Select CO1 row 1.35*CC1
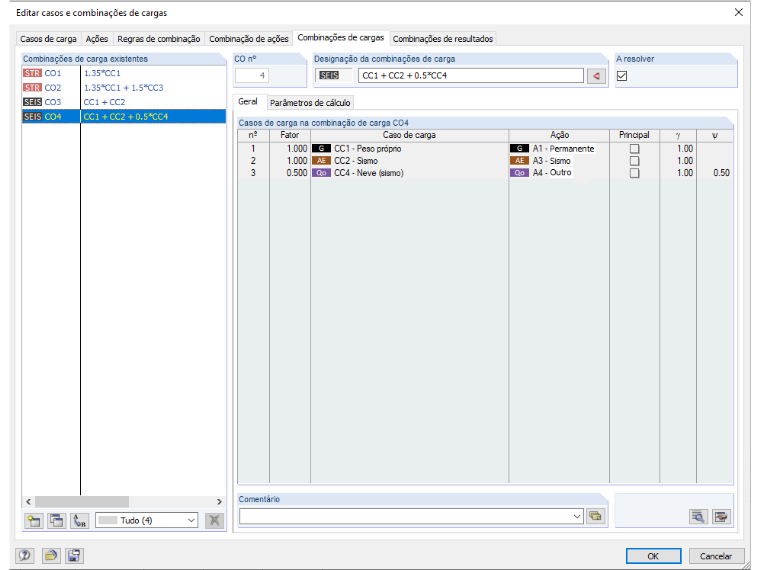The width and height of the screenshot is (760, 570). click(x=124, y=73)
